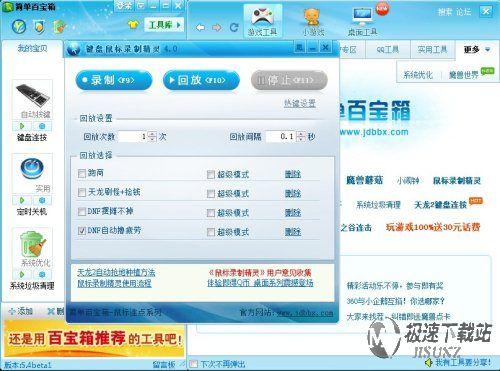
Task: Open the 桌面工具 monitor icon
Action: (362, 17)
